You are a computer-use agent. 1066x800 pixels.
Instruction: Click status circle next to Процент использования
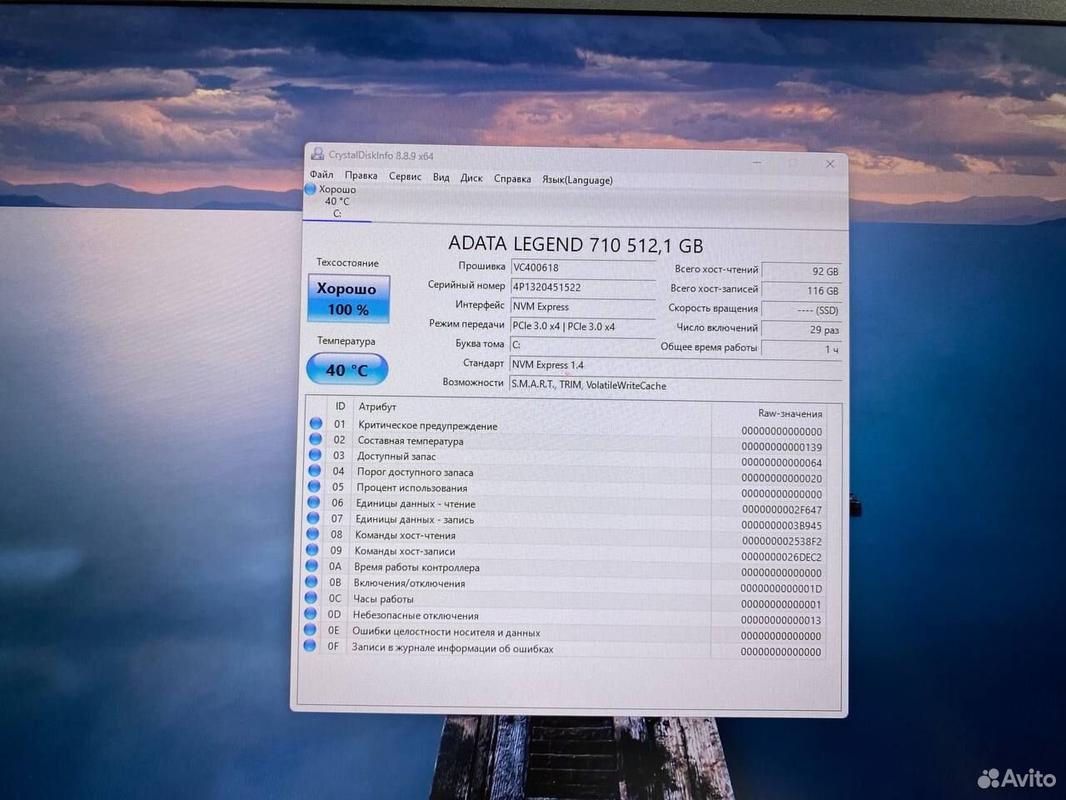click(x=314, y=487)
